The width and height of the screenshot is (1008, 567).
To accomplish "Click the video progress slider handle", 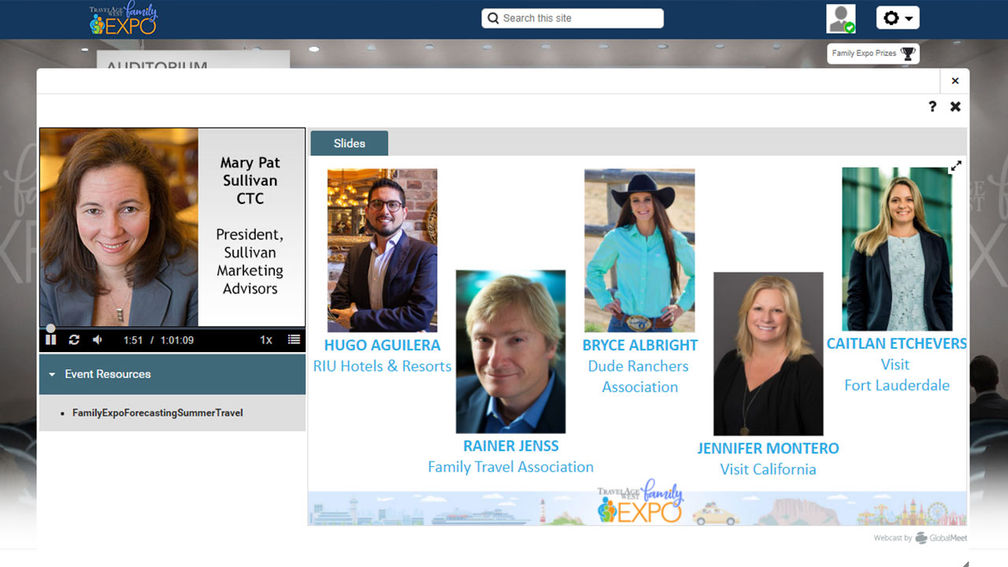I will pyautogui.click(x=50, y=328).
